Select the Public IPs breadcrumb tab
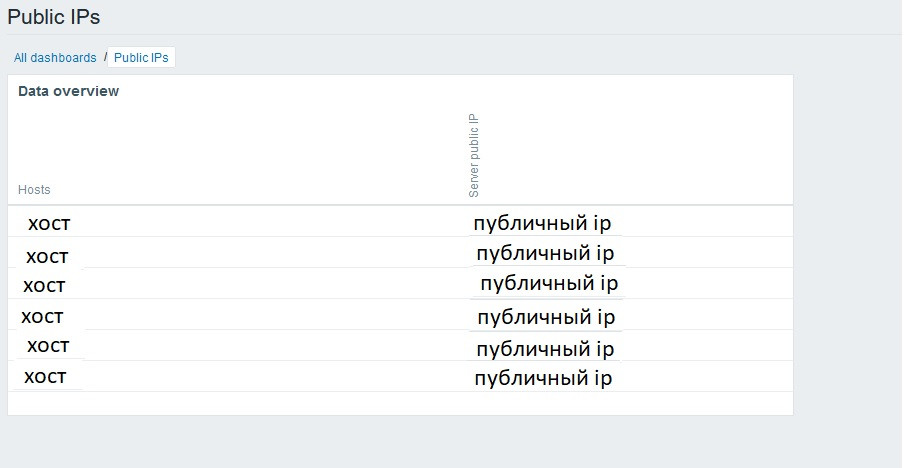 coord(141,58)
